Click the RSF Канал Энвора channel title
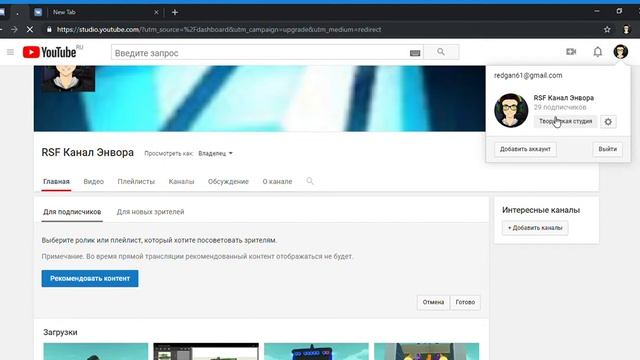This screenshot has height=360, width=640. click(x=87, y=152)
